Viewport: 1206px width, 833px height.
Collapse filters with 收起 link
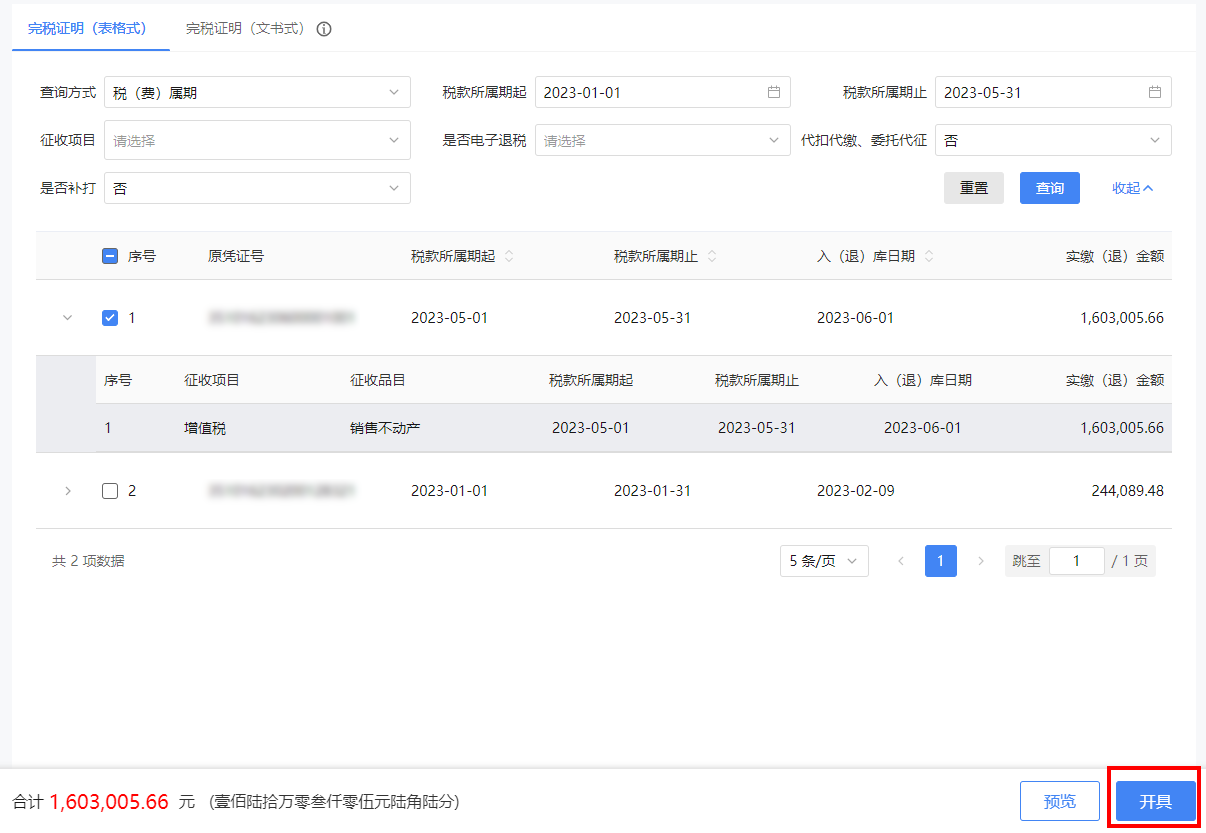(1132, 188)
